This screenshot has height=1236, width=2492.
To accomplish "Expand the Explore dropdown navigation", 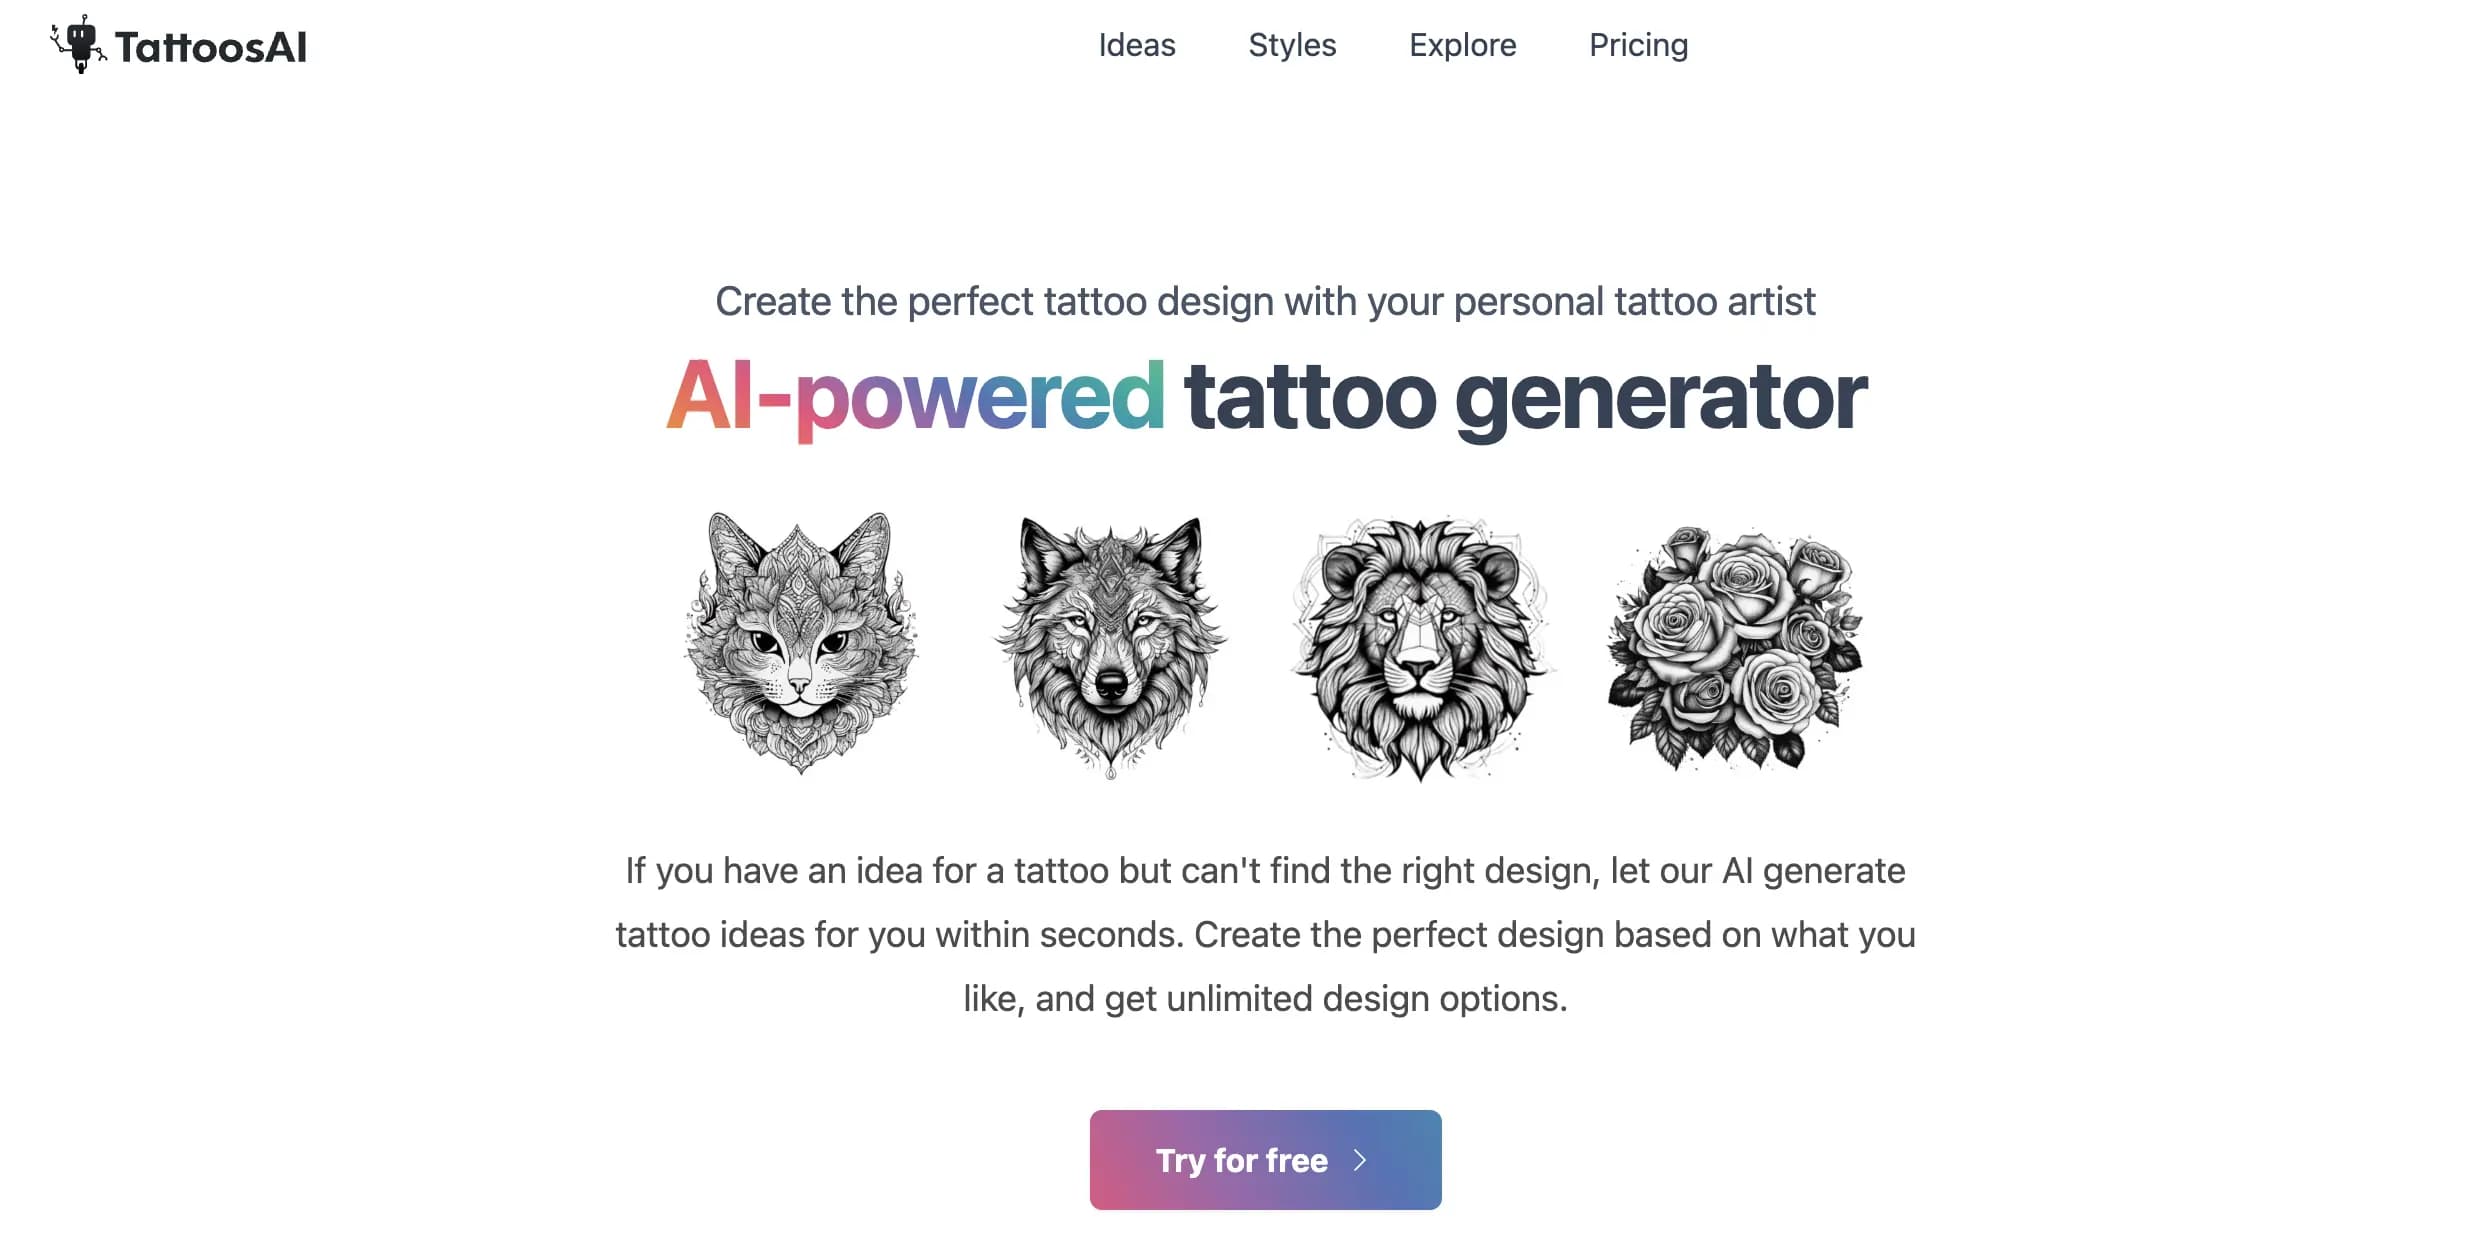I will (1462, 46).
